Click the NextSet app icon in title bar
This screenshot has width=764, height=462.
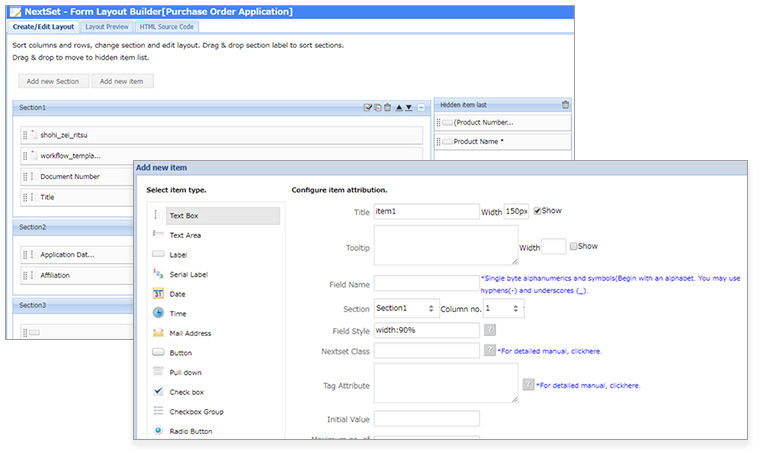tap(15, 12)
